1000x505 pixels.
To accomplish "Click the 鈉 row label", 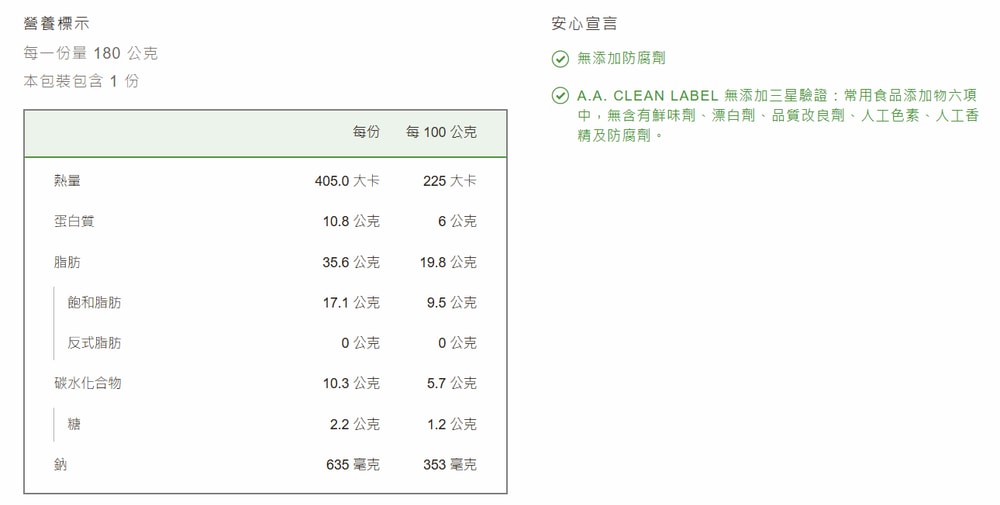I will point(61,464).
